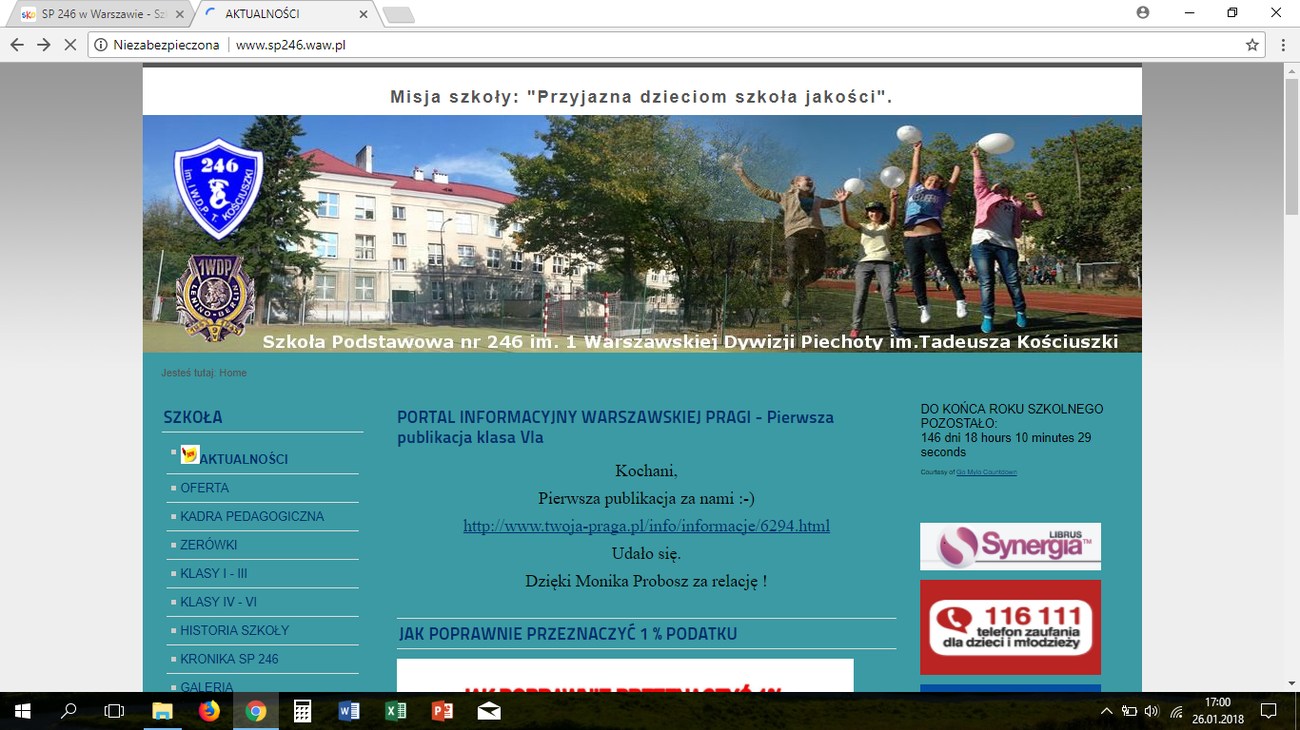The width and height of the screenshot is (1300, 730).
Task: Open KLASY I - III menu item
Action: click(x=214, y=574)
